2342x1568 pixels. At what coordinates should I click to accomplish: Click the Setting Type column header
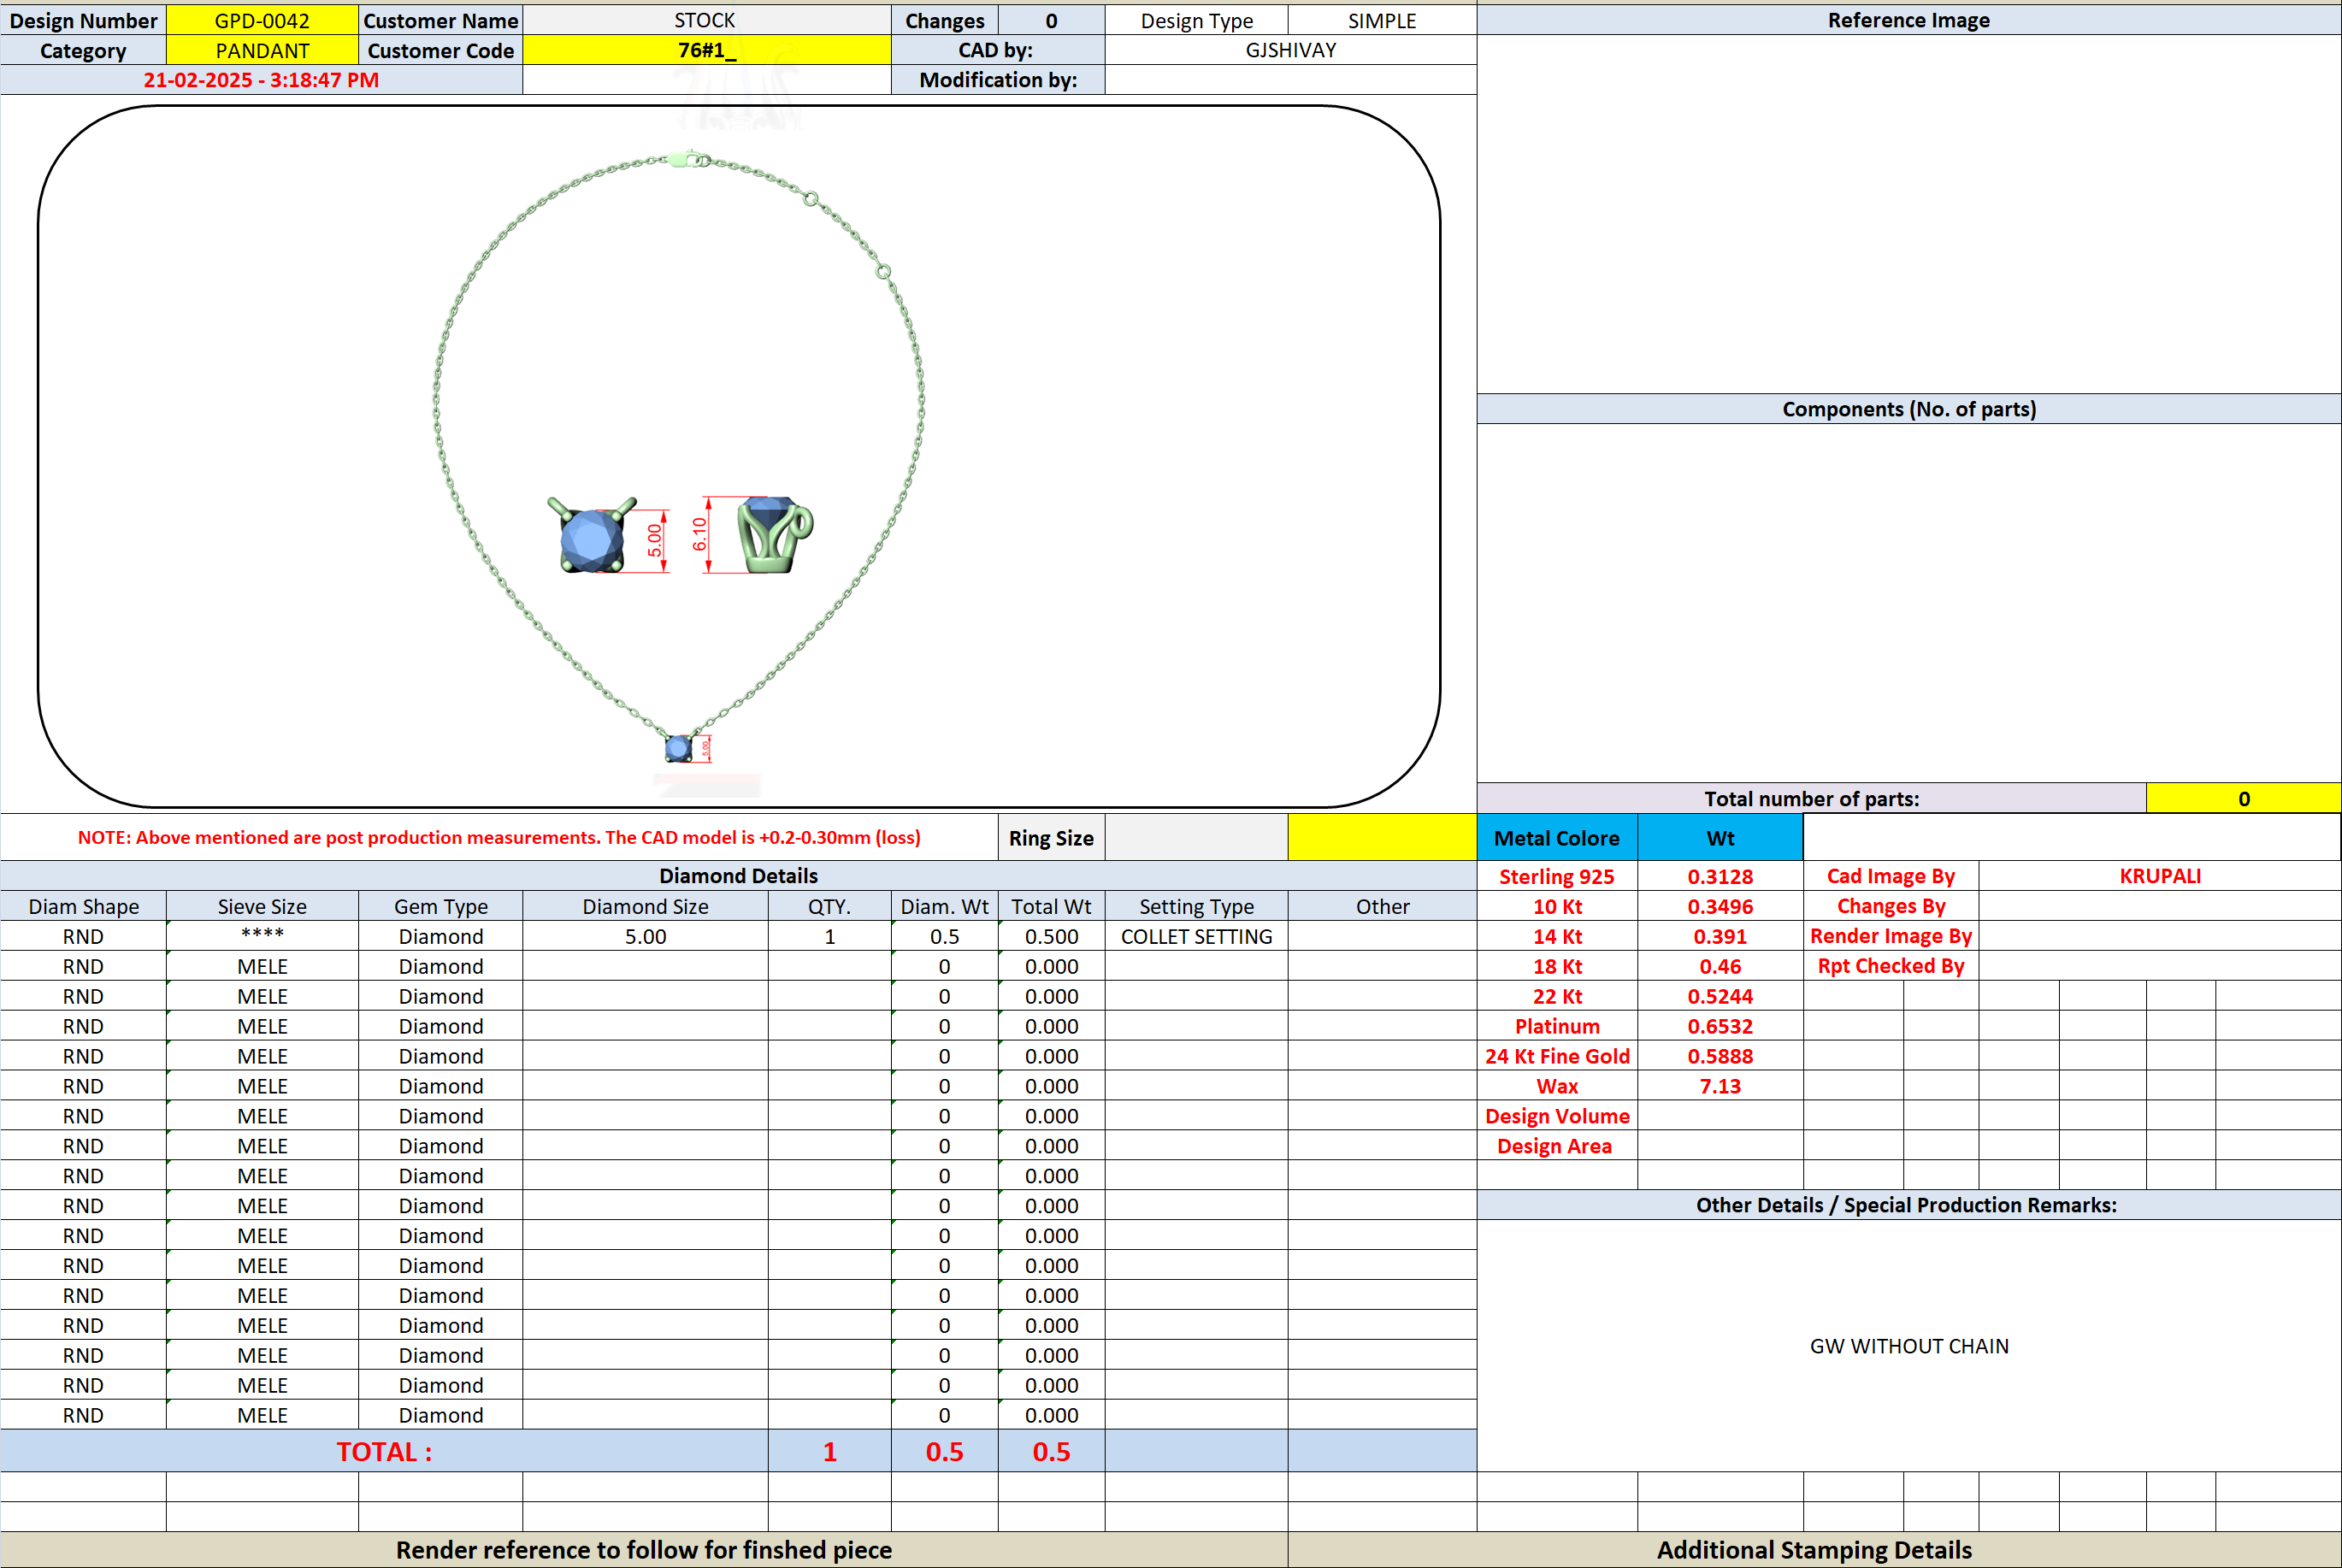(x=1196, y=906)
